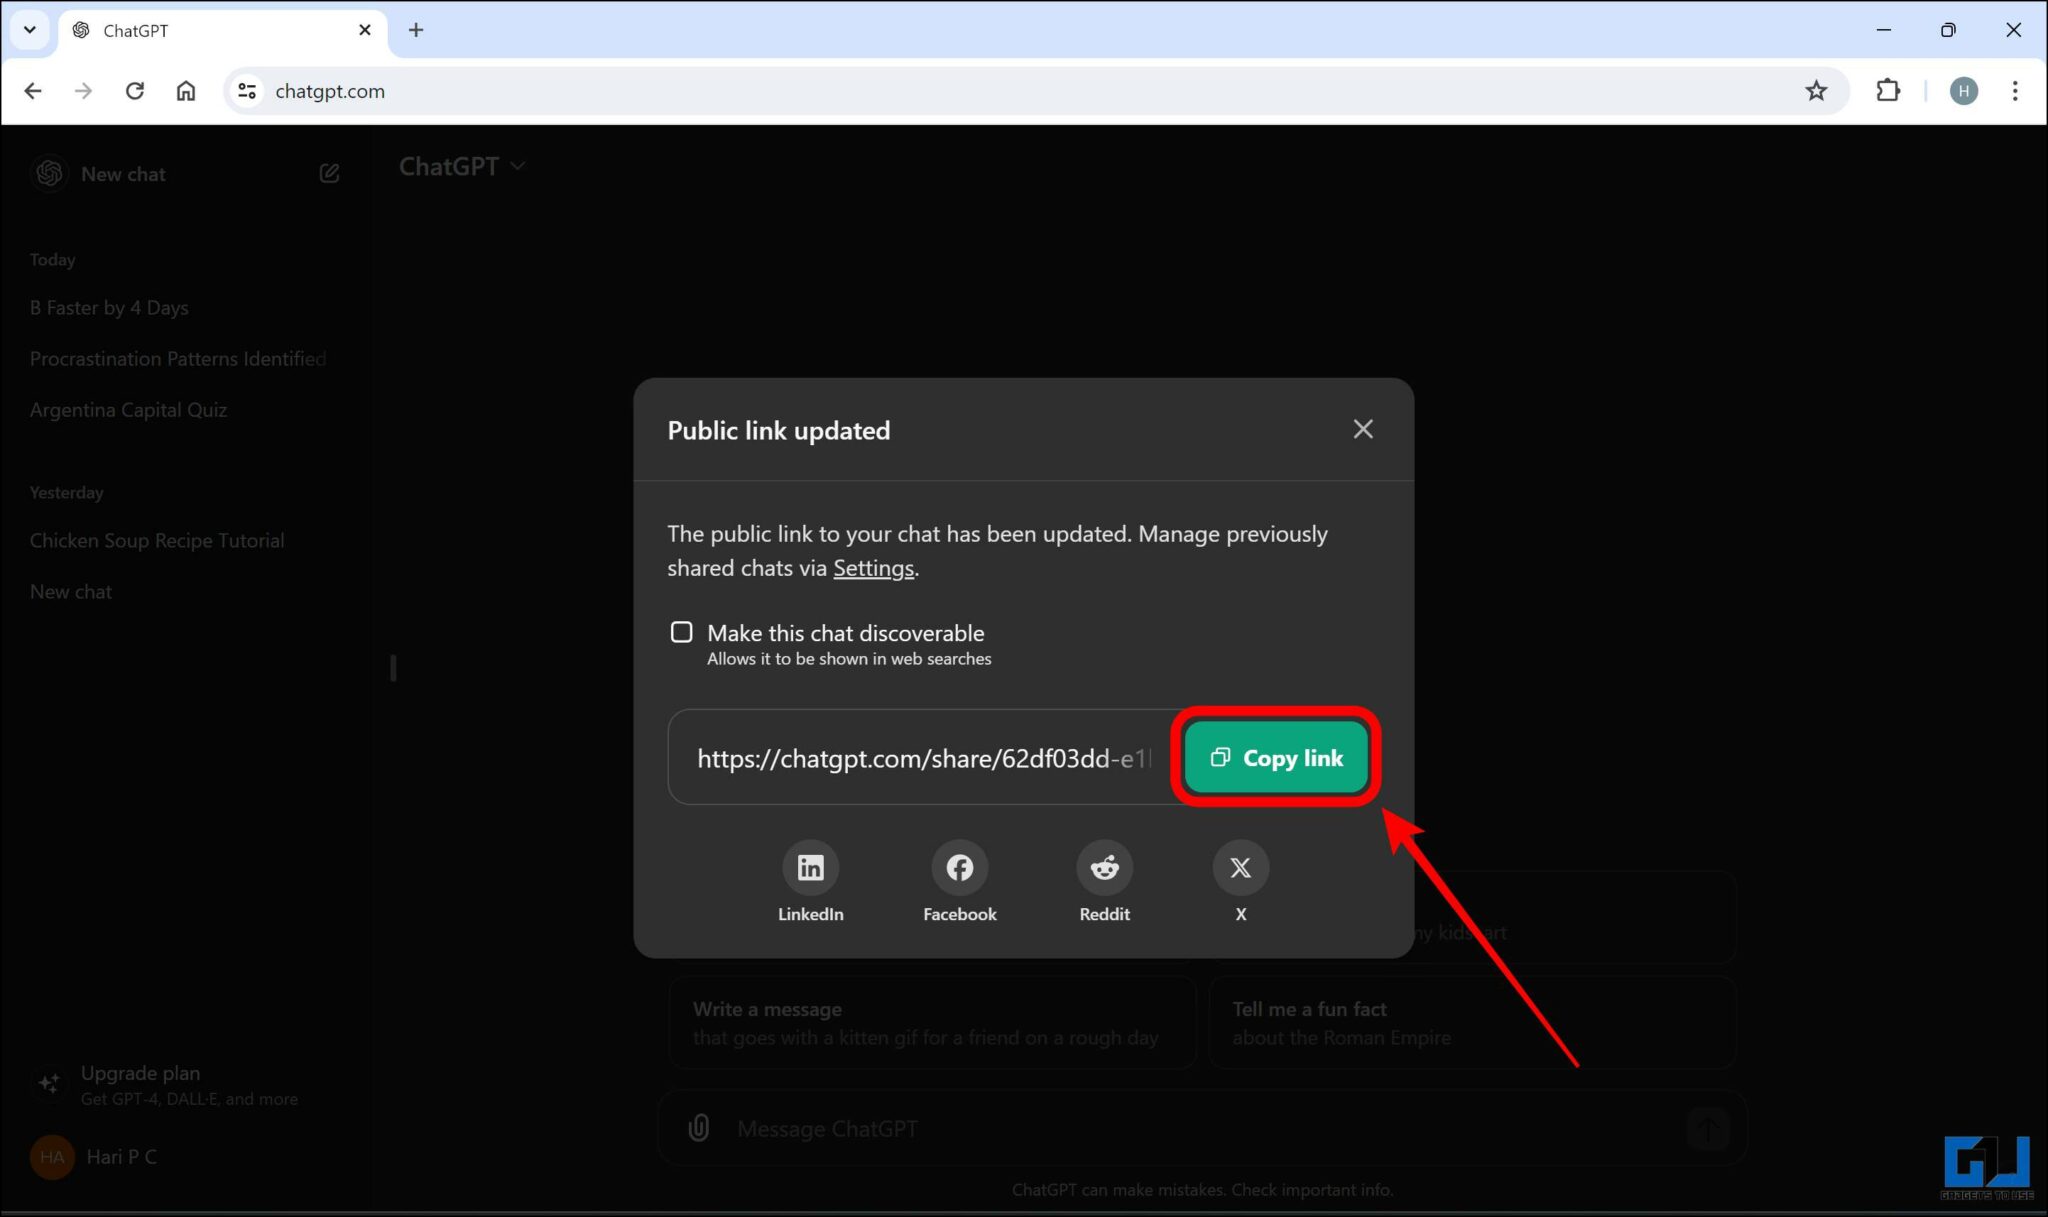
Task: Click the send message arrow button
Action: click(1706, 1128)
